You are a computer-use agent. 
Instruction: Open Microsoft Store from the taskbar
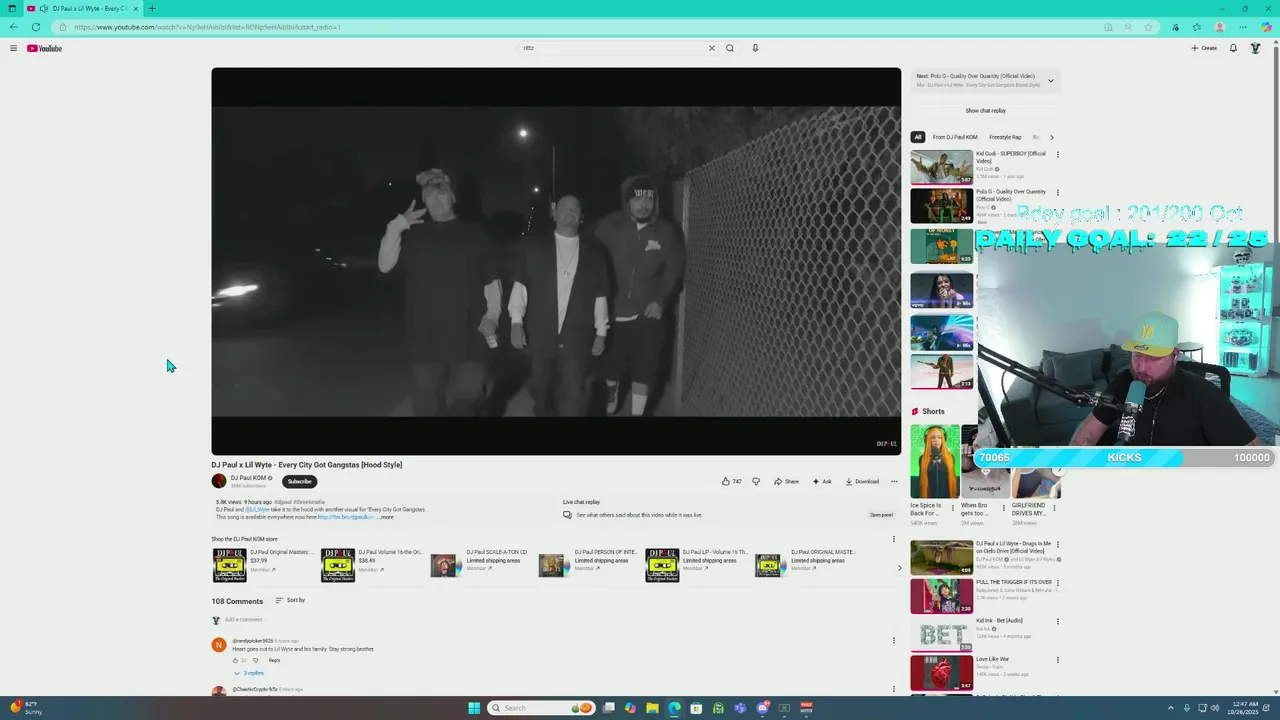coord(696,708)
